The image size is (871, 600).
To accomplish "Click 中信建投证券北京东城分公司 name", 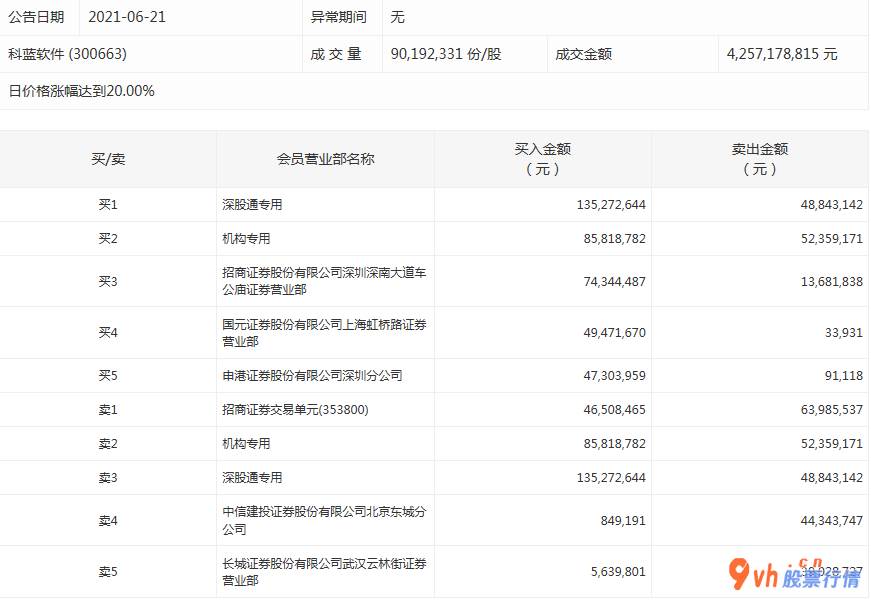I will click(324, 520).
